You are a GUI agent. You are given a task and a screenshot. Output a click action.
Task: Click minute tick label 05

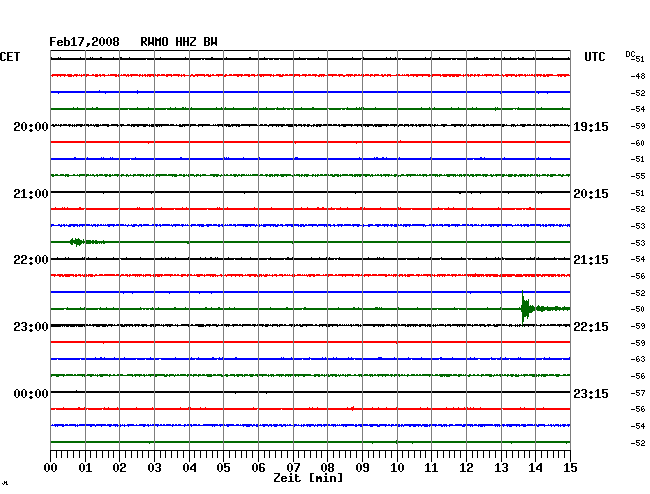coord(223,467)
